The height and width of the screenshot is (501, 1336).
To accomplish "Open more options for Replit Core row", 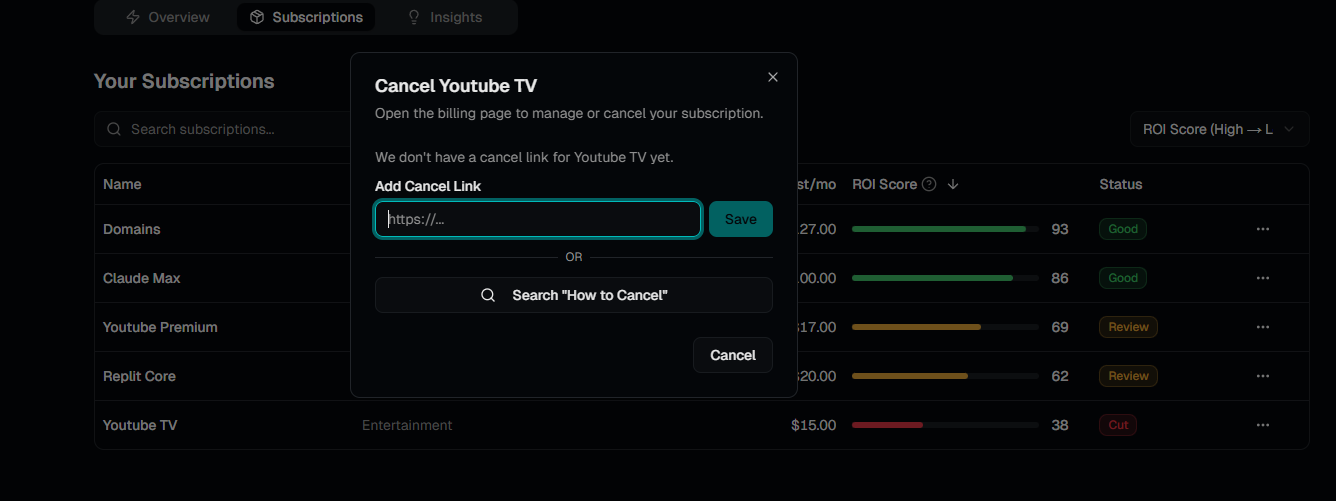I will point(1263,376).
